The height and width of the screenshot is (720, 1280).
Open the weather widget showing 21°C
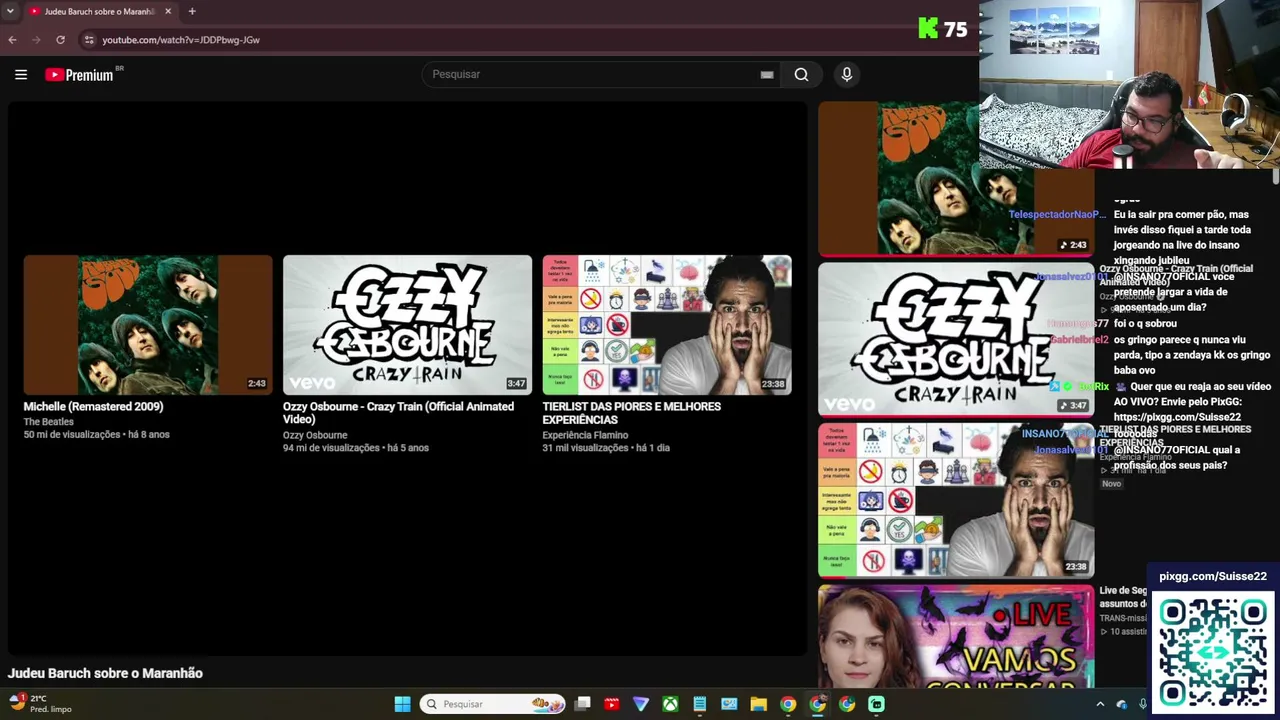pyautogui.click(x=40, y=704)
